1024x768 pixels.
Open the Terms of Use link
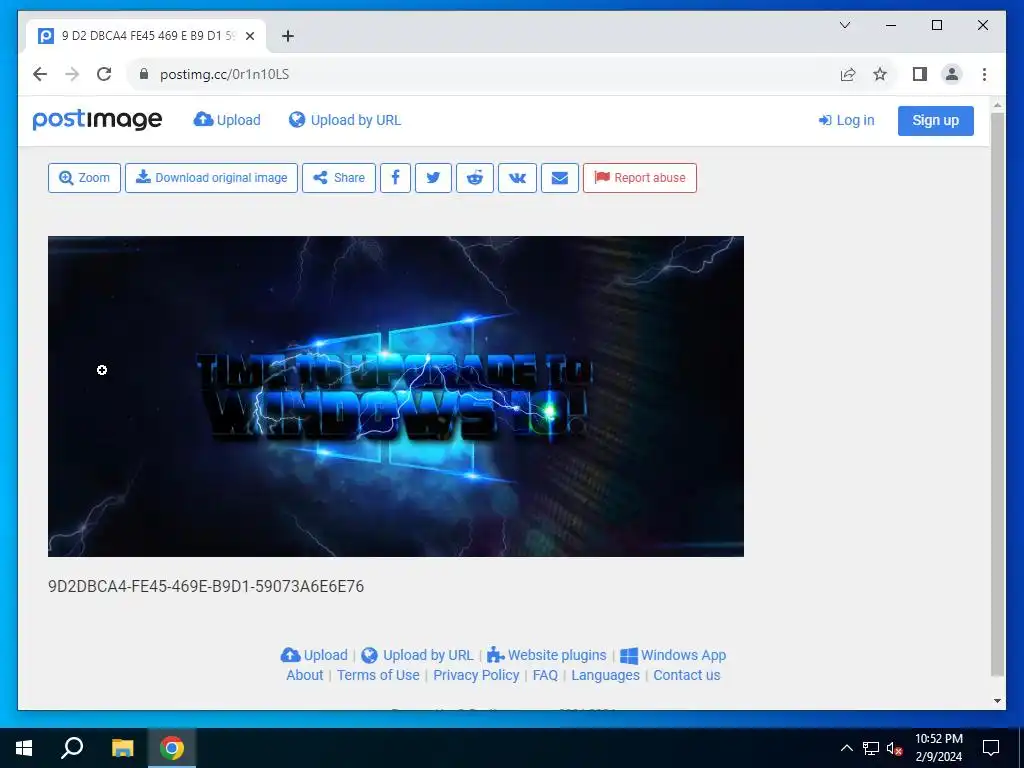tap(378, 675)
